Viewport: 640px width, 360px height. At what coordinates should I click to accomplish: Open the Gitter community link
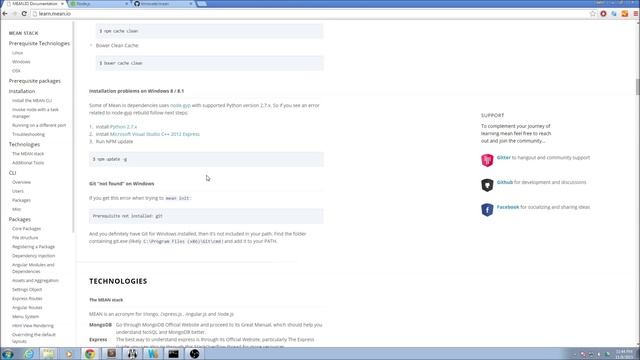[504, 158]
